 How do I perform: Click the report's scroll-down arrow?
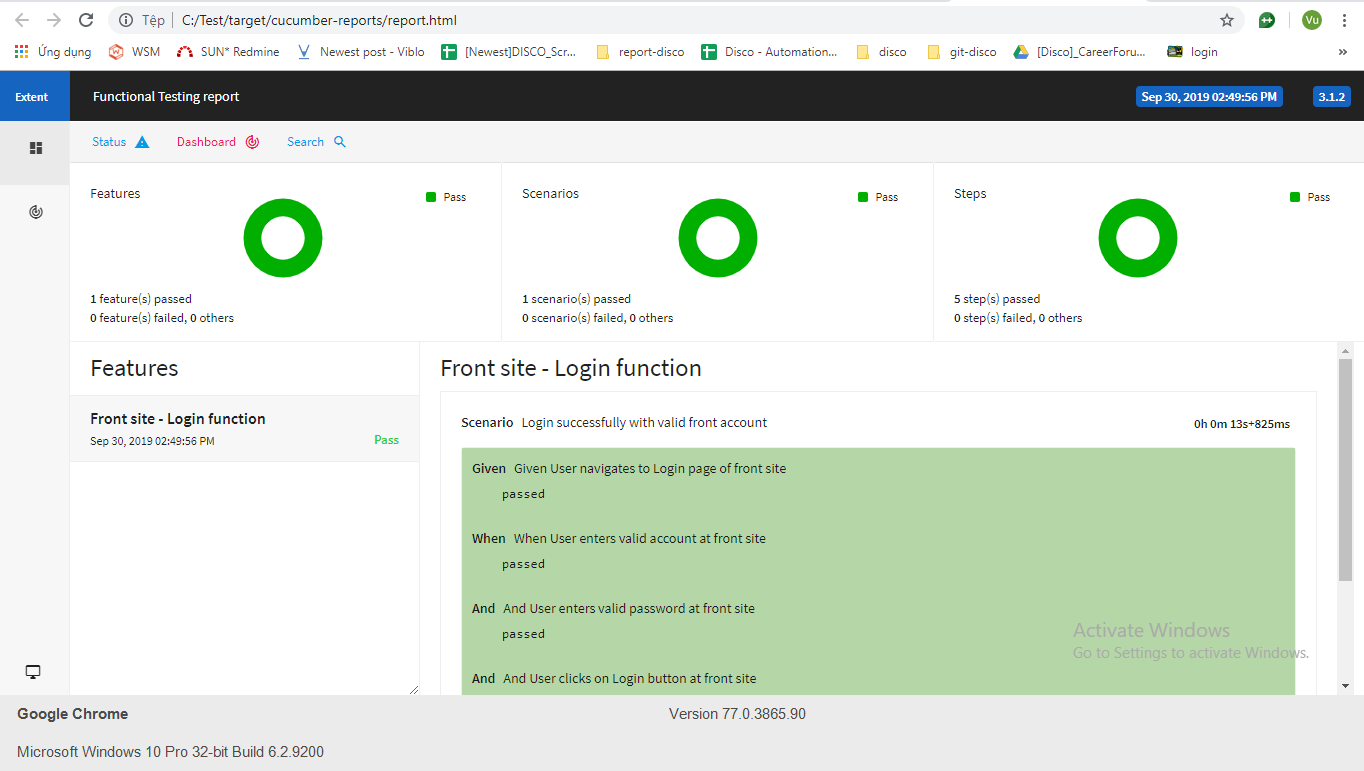(x=1345, y=685)
